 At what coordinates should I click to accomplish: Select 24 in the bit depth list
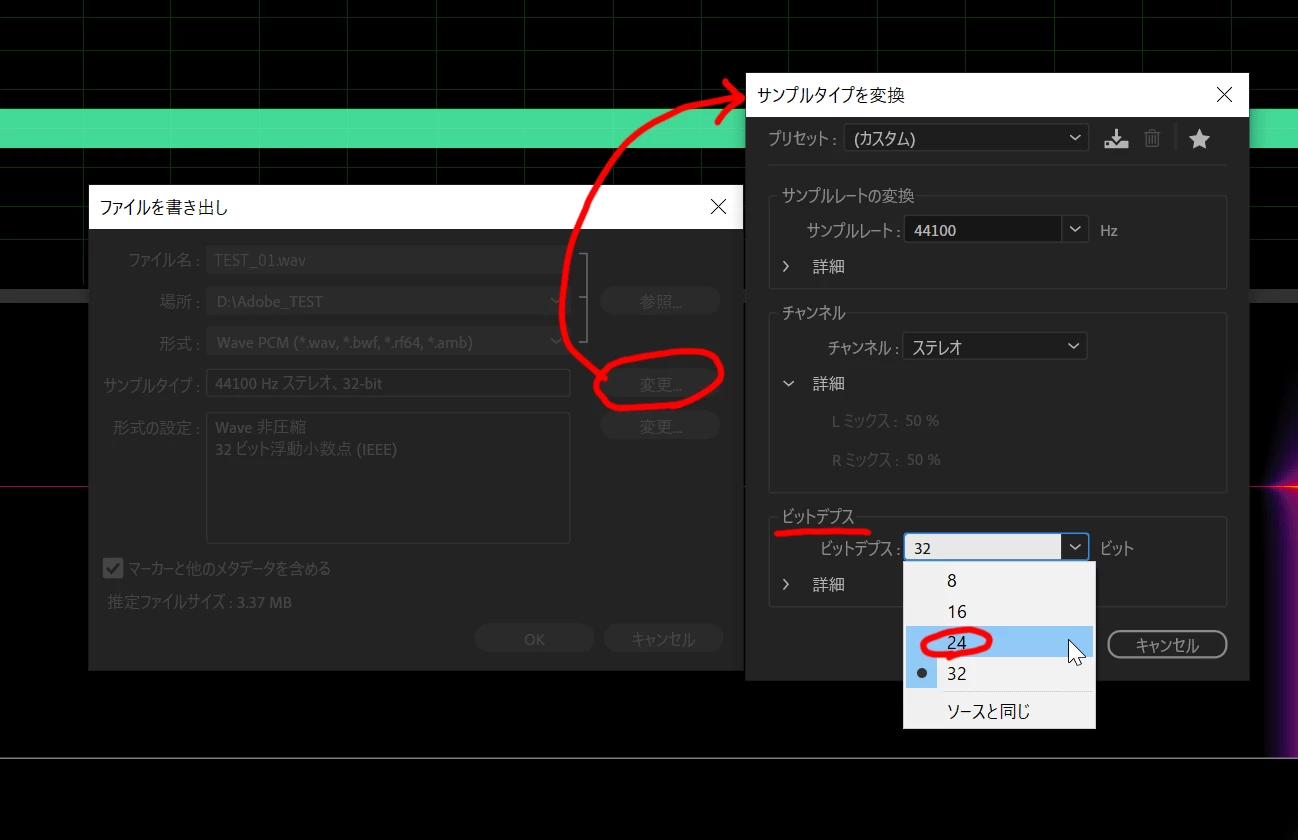pyautogui.click(x=999, y=642)
